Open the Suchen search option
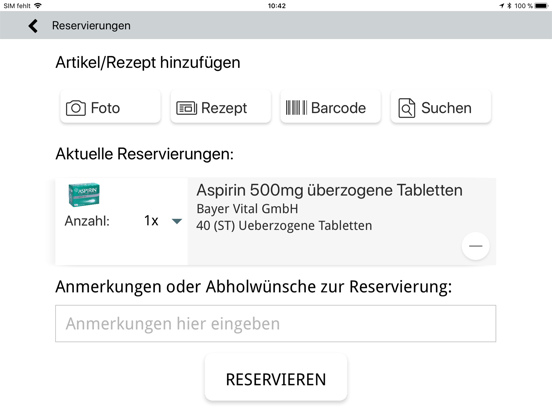552x414 pixels. (441, 107)
